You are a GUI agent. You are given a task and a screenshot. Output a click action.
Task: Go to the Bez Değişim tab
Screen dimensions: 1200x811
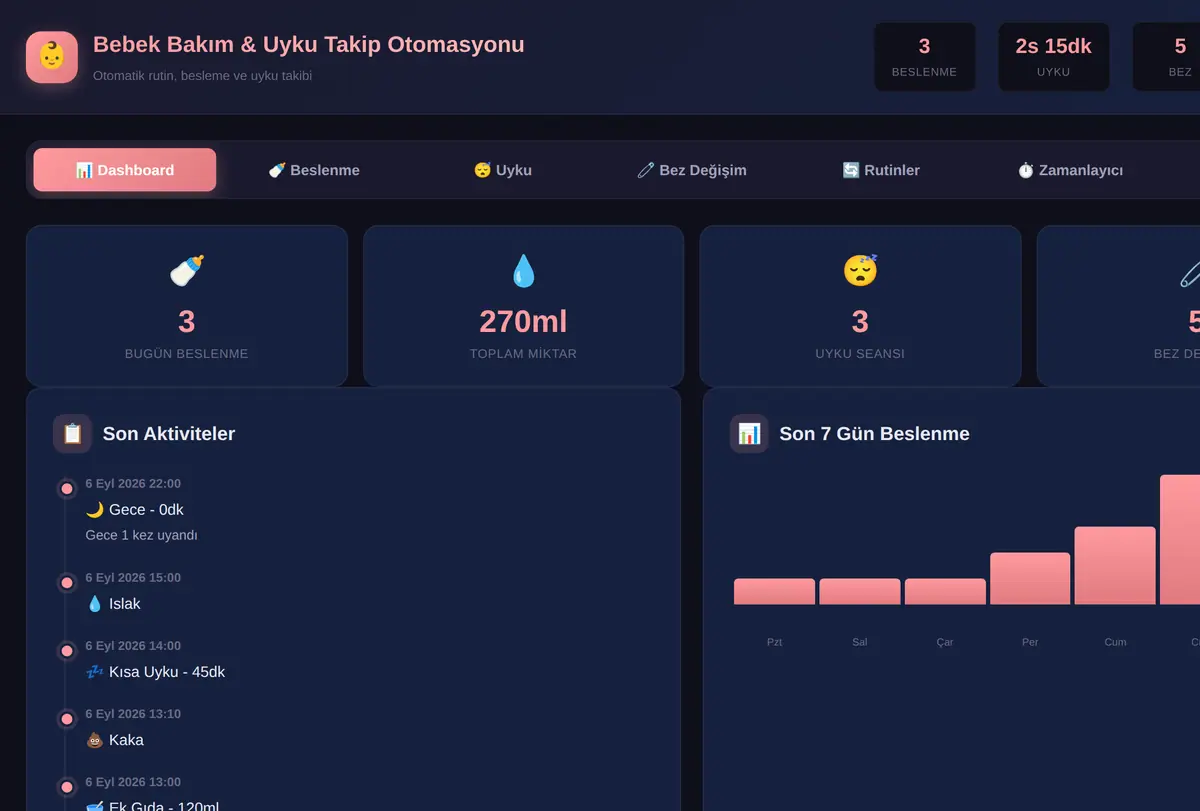click(x=692, y=170)
